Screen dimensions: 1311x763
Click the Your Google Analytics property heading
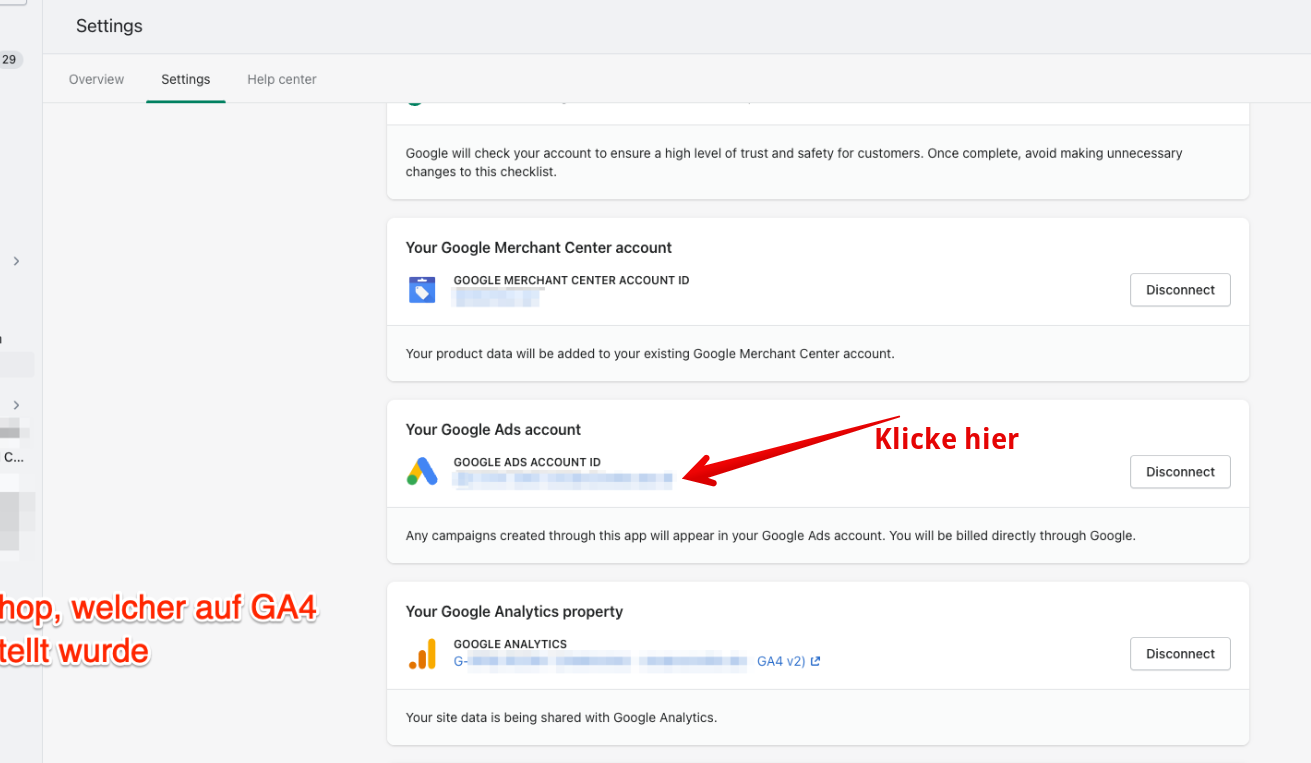pyautogui.click(x=514, y=611)
